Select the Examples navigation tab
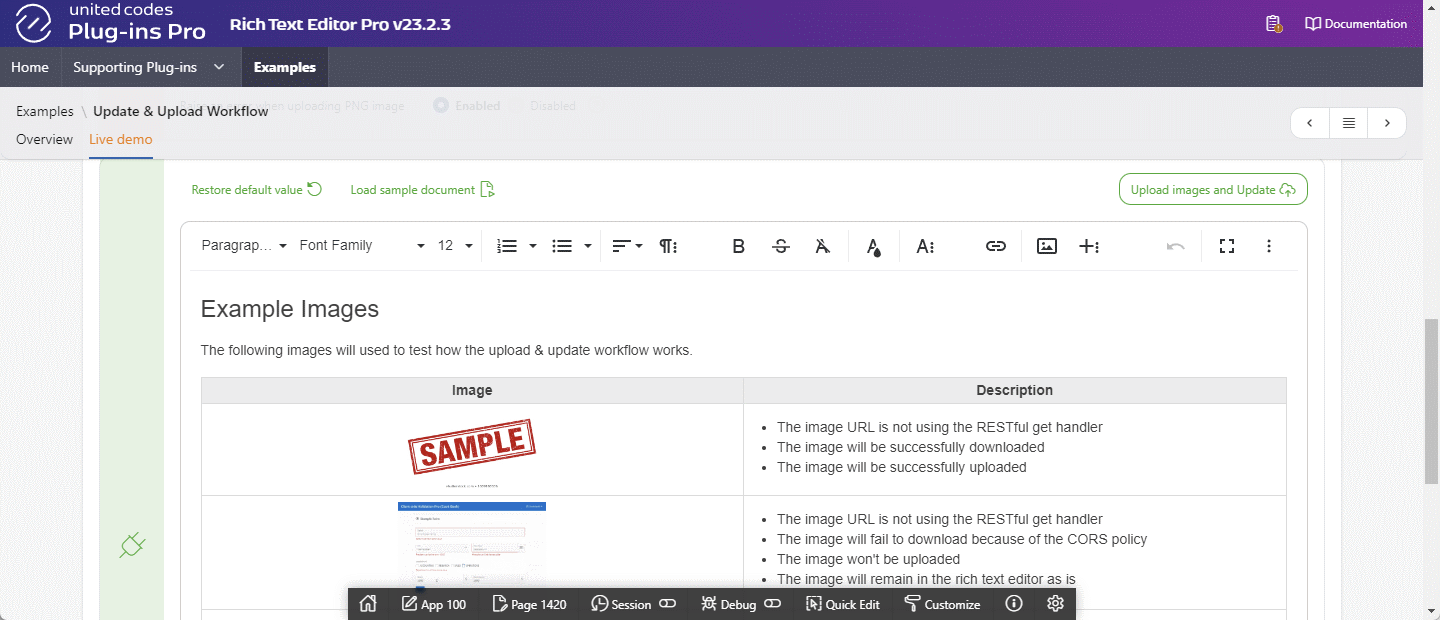The image size is (1440, 620). pyautogui.click(x=285, y=68)
